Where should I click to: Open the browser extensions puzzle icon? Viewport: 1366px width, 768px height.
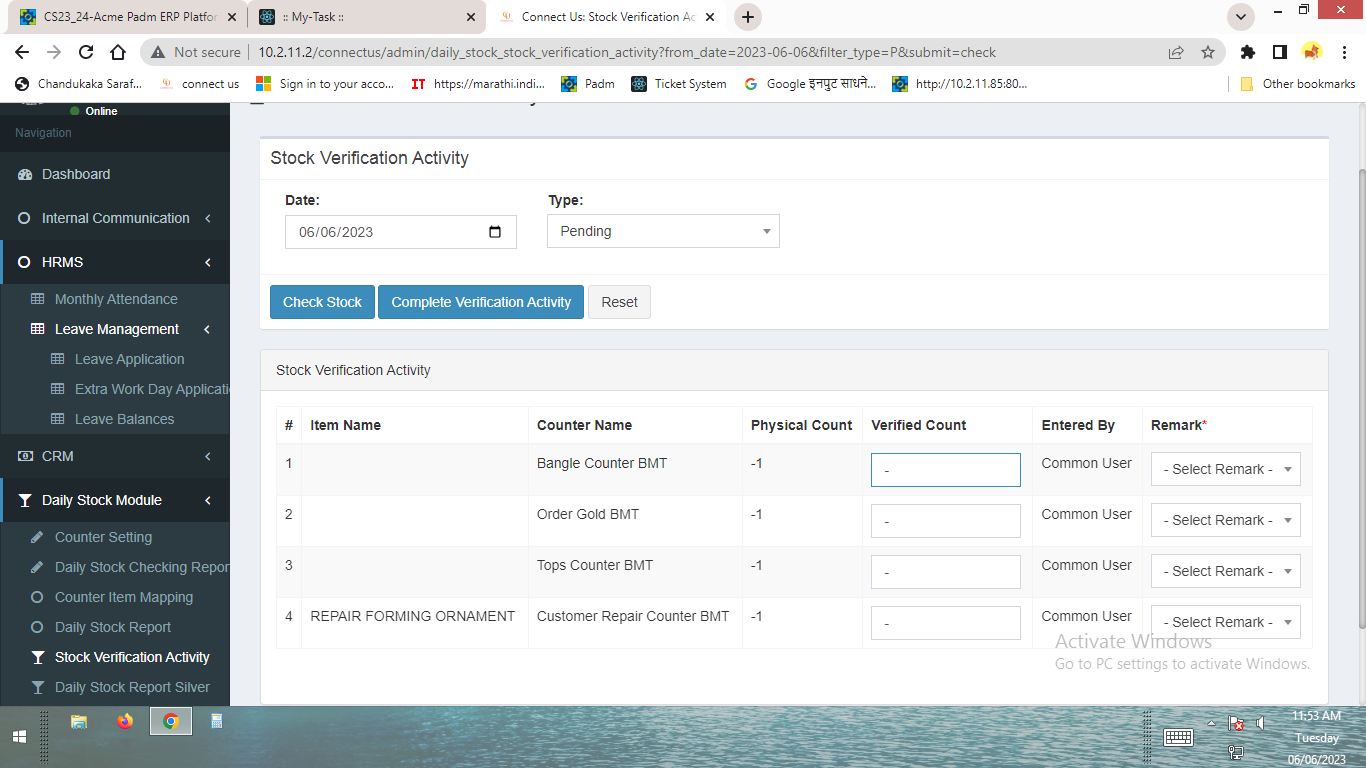(x=1248, y=52)
